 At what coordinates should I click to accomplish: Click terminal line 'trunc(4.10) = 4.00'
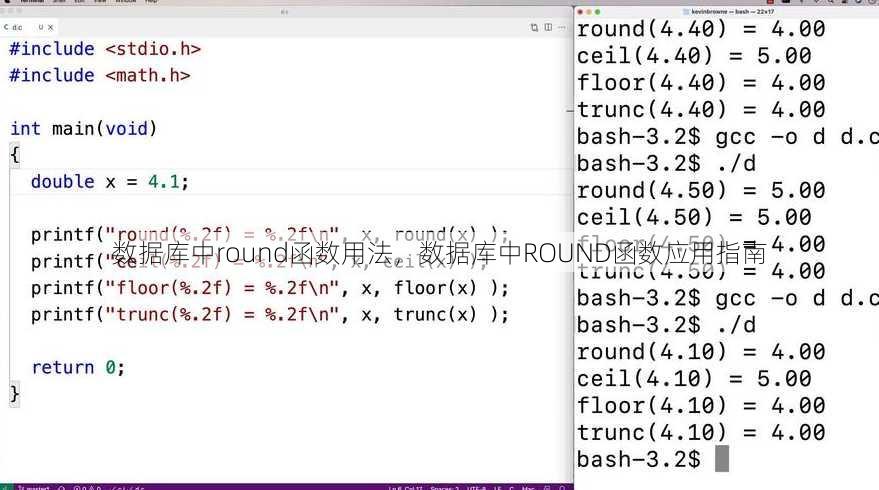[x=701, y=433]
